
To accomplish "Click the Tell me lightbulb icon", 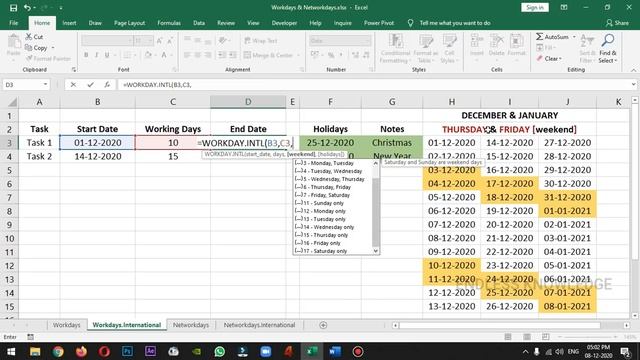I will 410,23.
